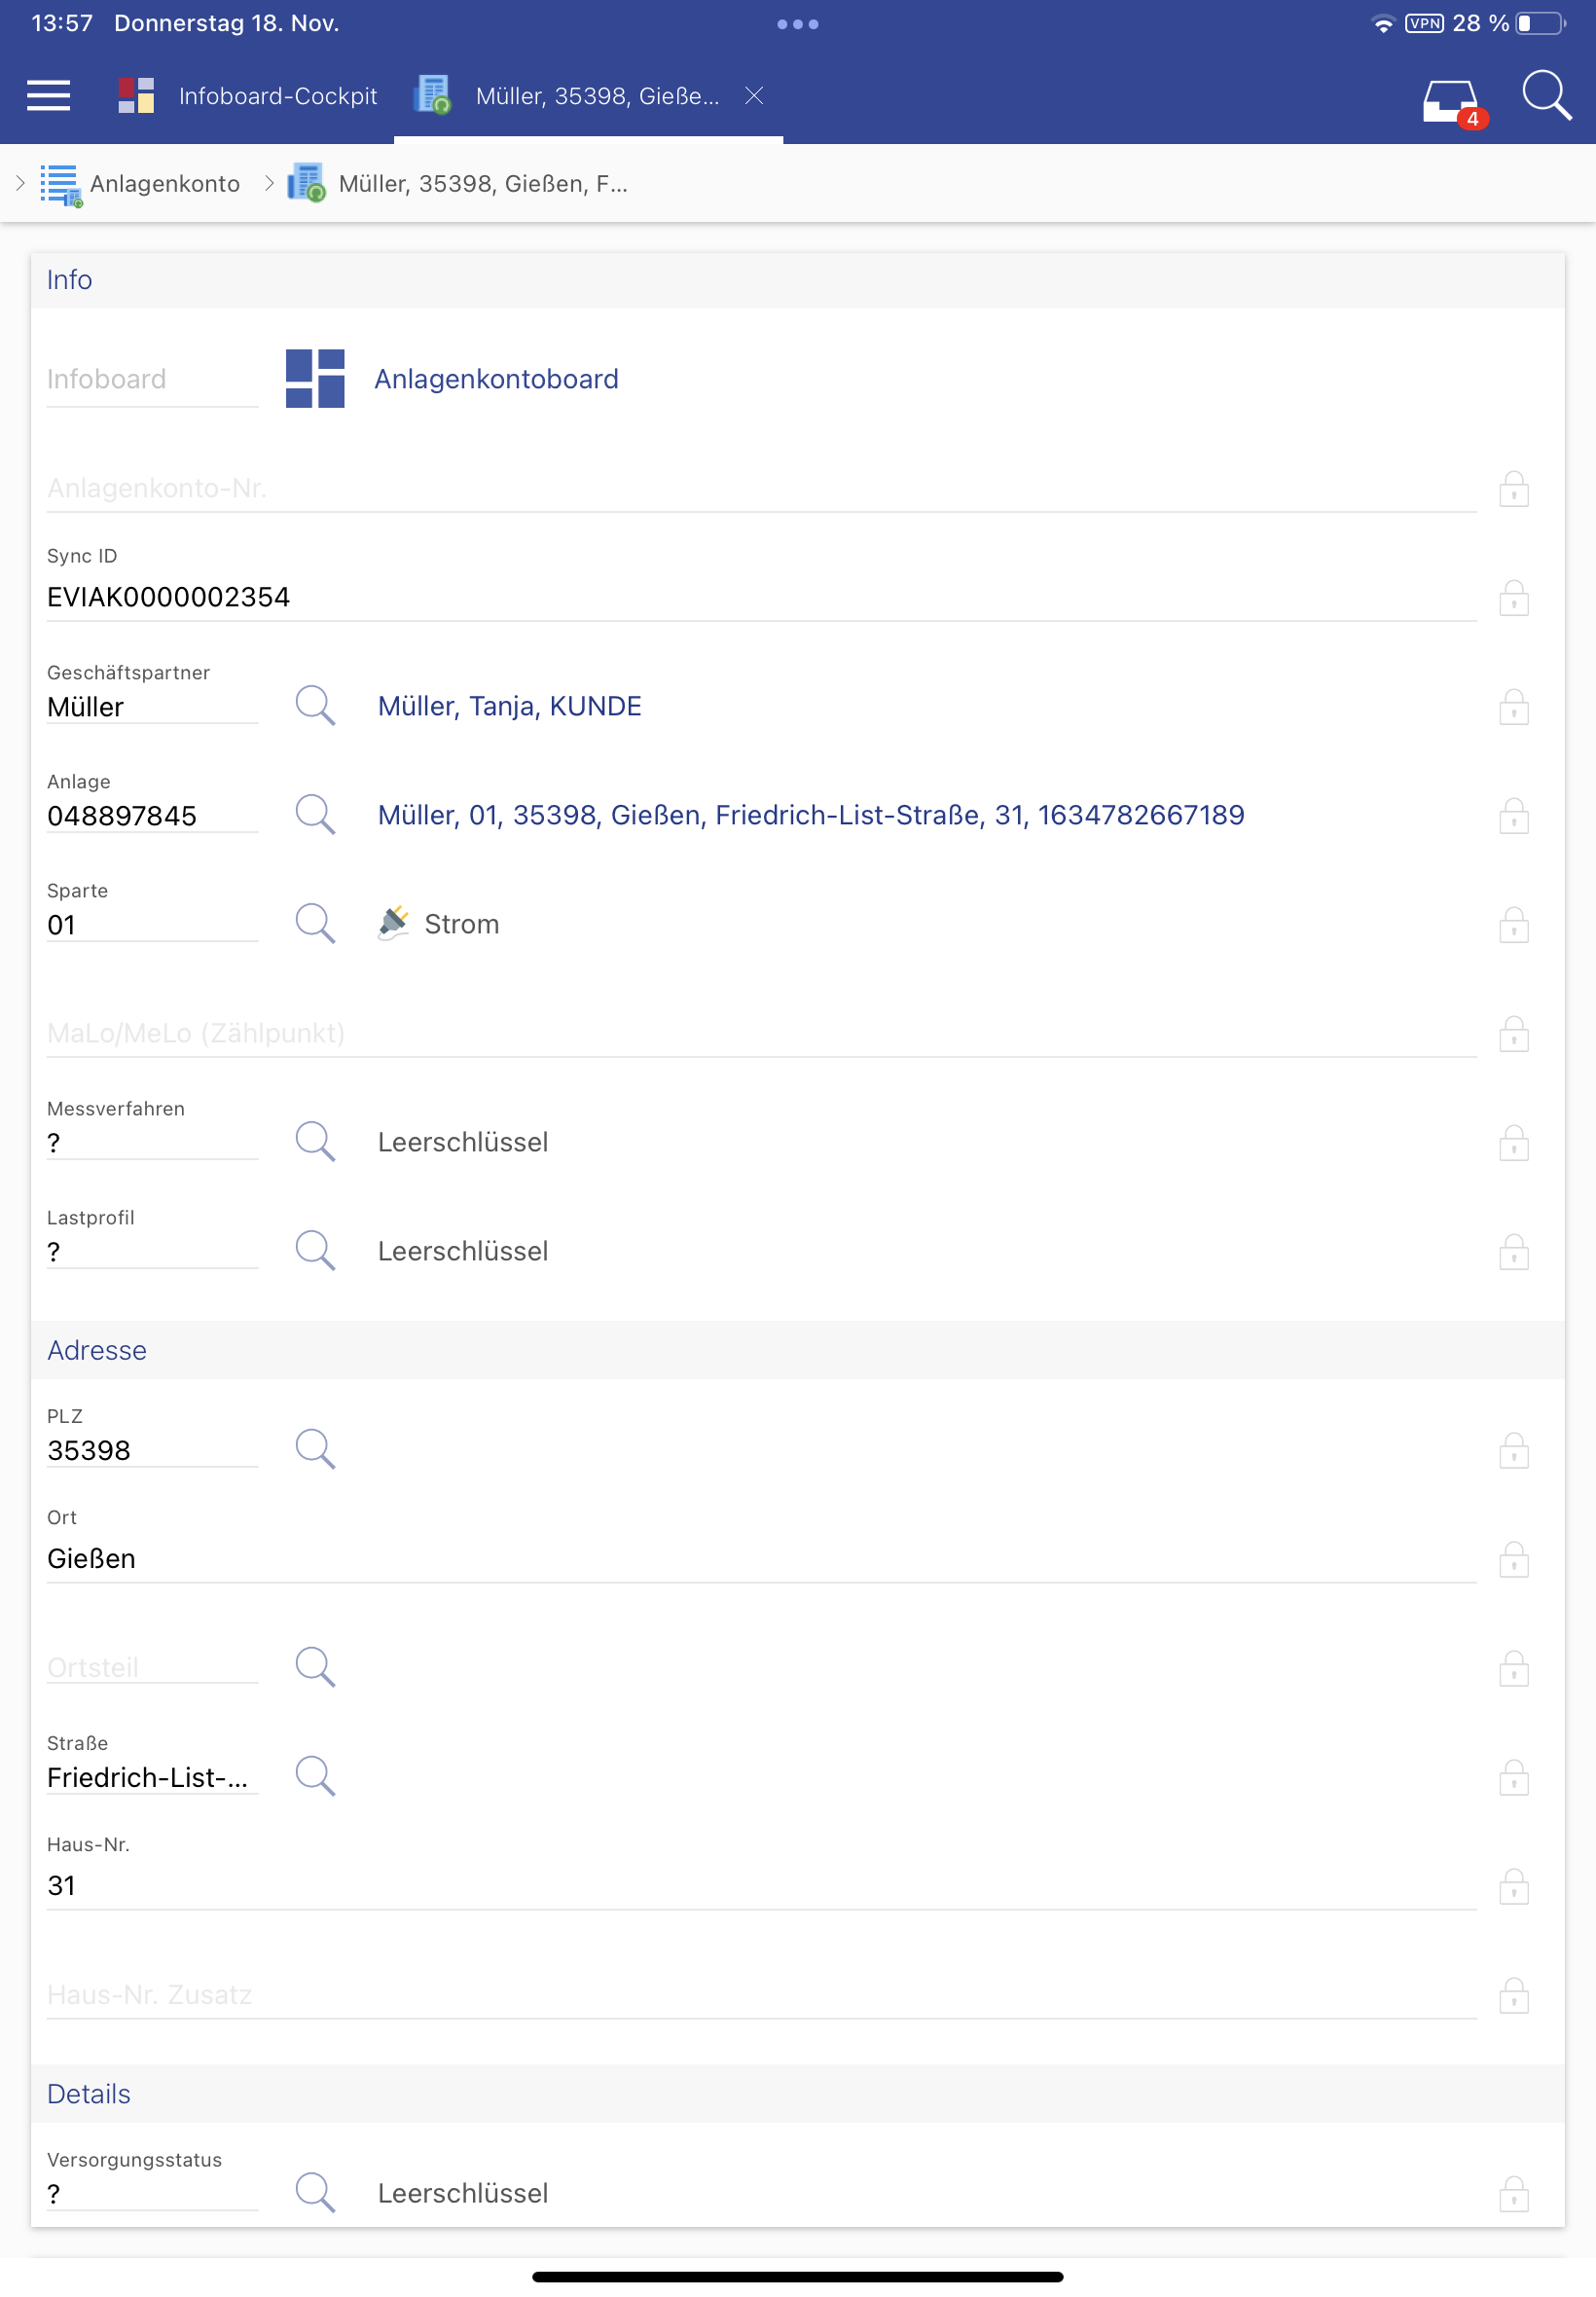Switch to the Infoboard-Cockpit tab
The height and width of the screenshot is (2297, 1596).
click(x=248, y=96)
